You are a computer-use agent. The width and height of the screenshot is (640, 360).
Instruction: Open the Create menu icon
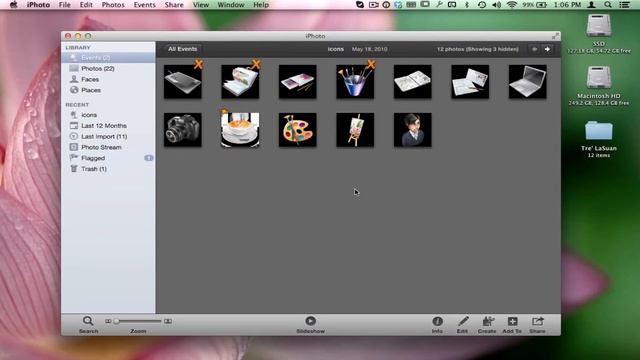coord(487,321)
